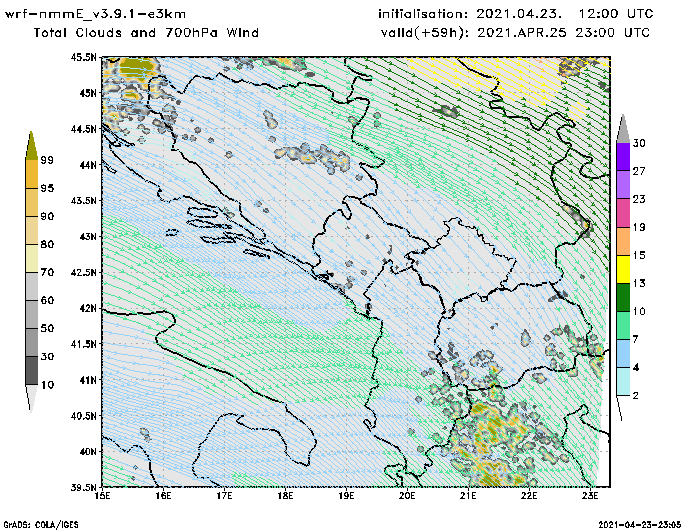This screenshot has height=530, width=700.
Task: Select the olive swatch above 99 on cloud scale
Action: (31, 146)
